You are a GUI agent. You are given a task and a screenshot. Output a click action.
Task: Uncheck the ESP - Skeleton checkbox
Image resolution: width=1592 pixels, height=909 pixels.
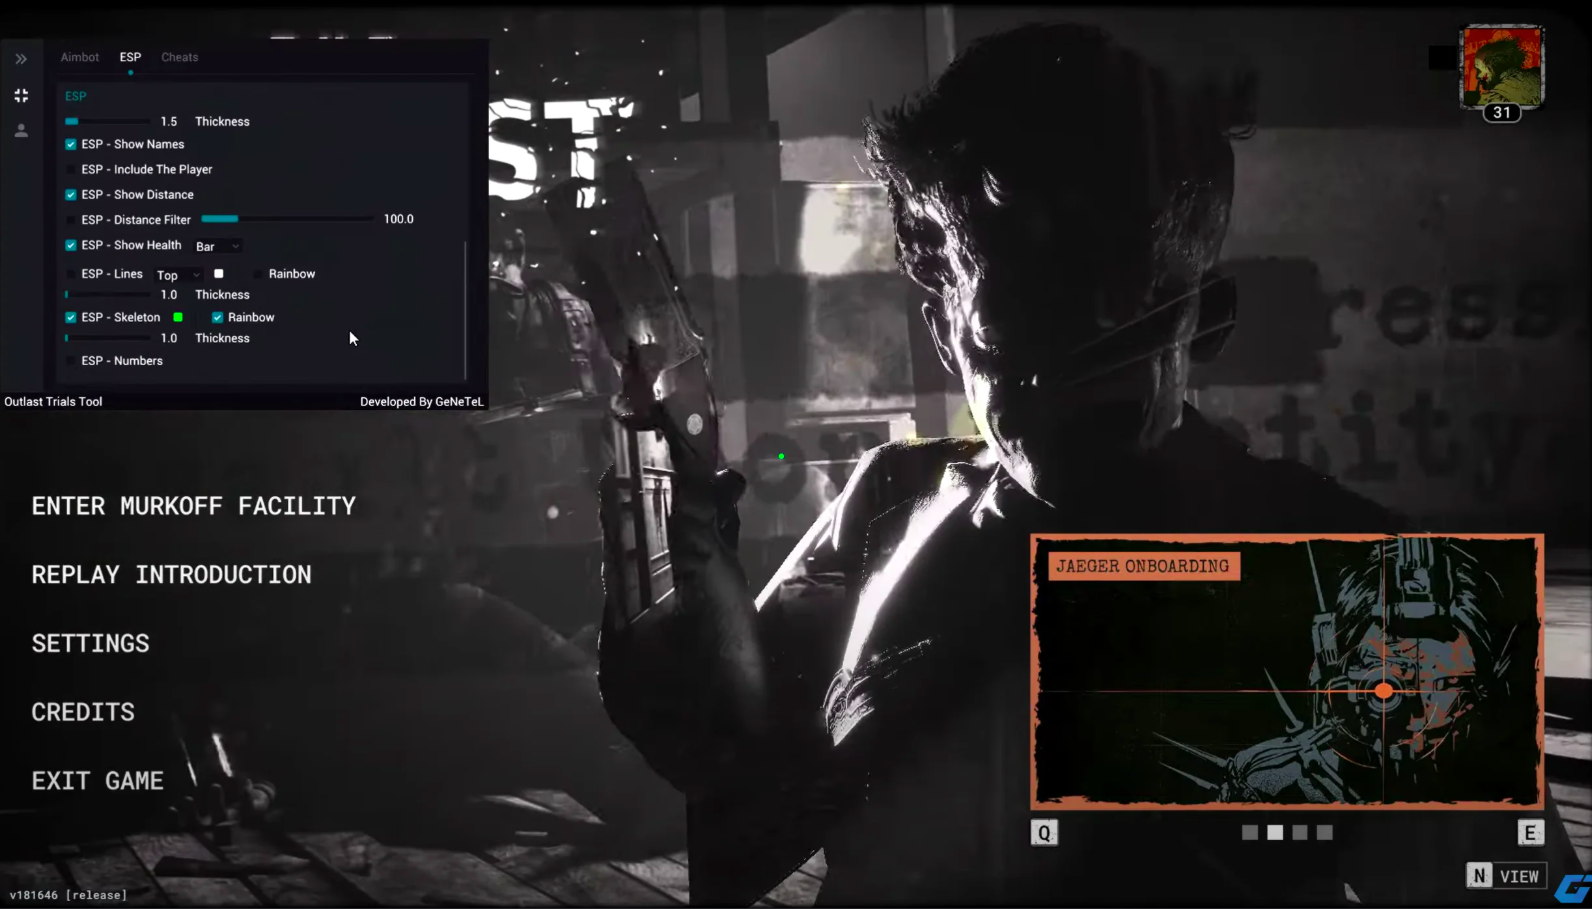click(71, 317)
